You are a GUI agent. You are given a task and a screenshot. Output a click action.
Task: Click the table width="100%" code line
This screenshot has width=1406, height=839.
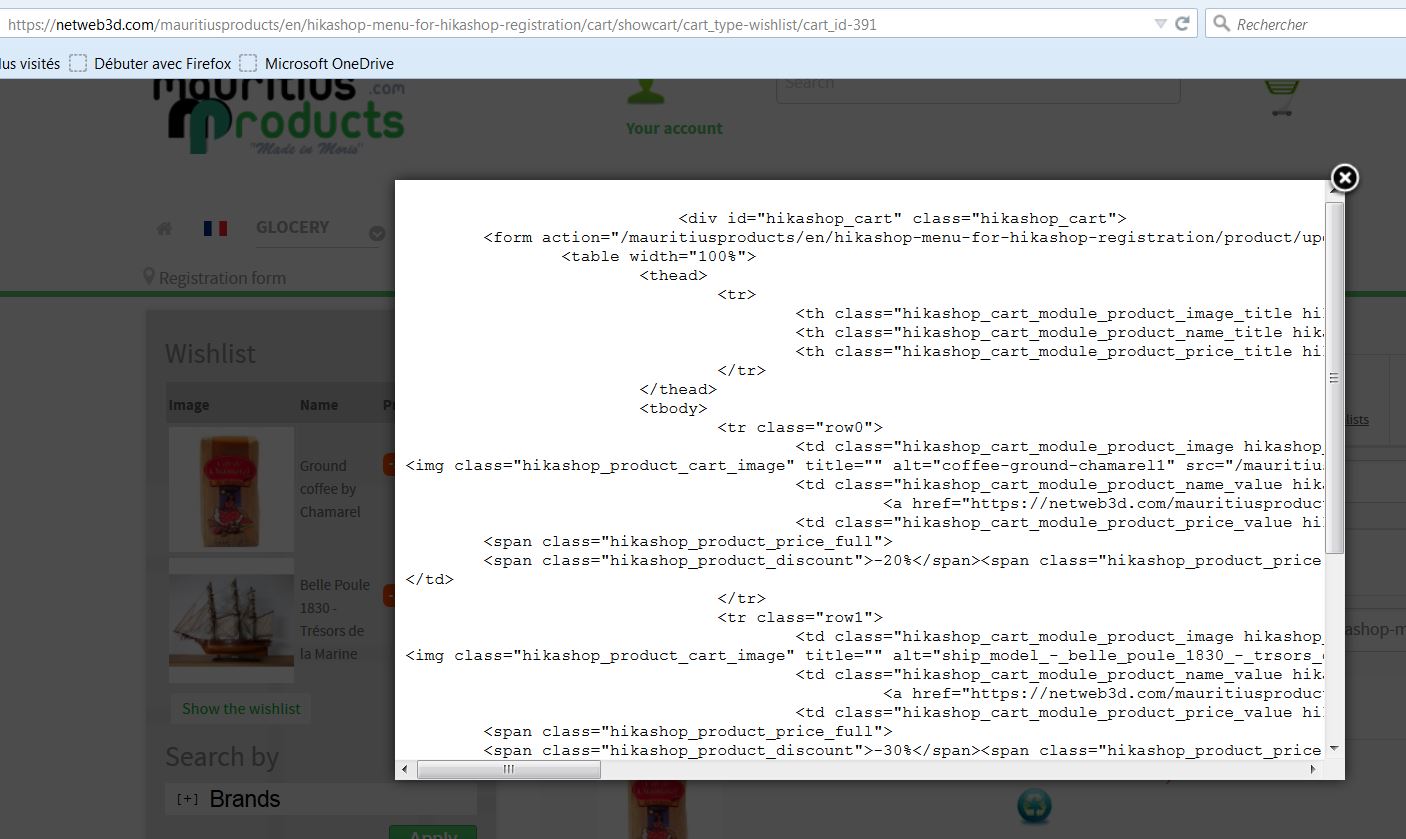coord(659,256)
